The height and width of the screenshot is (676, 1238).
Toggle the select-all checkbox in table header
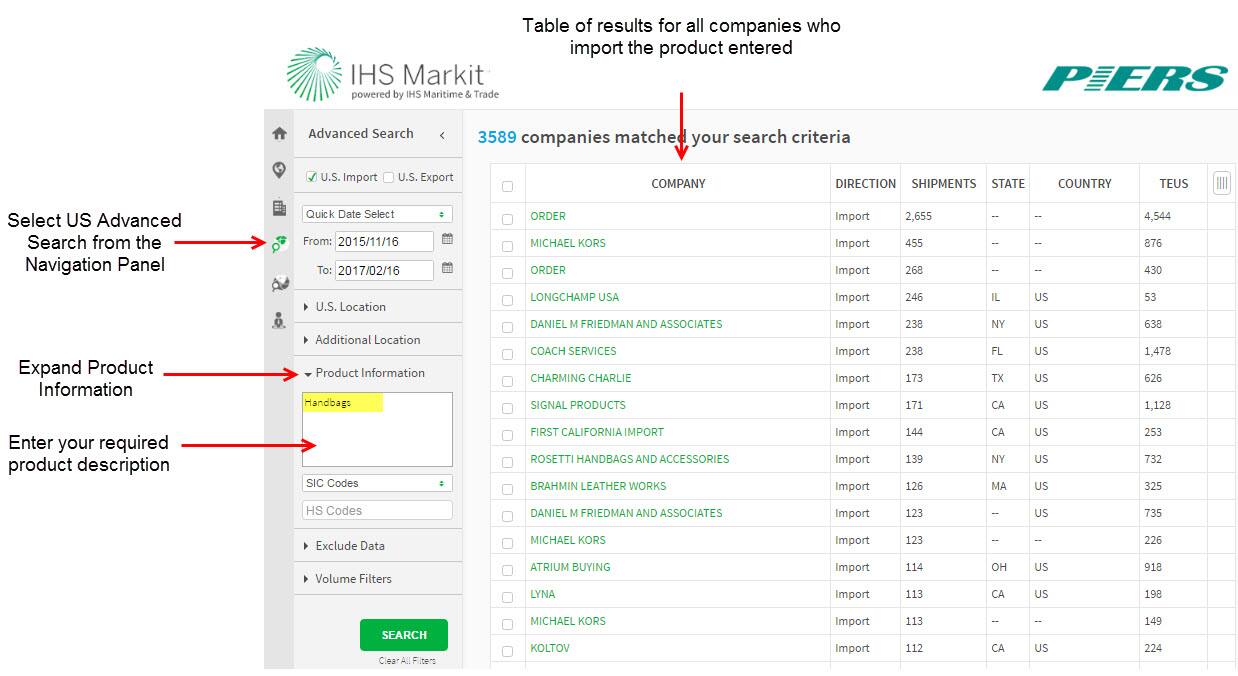(507, 186)
